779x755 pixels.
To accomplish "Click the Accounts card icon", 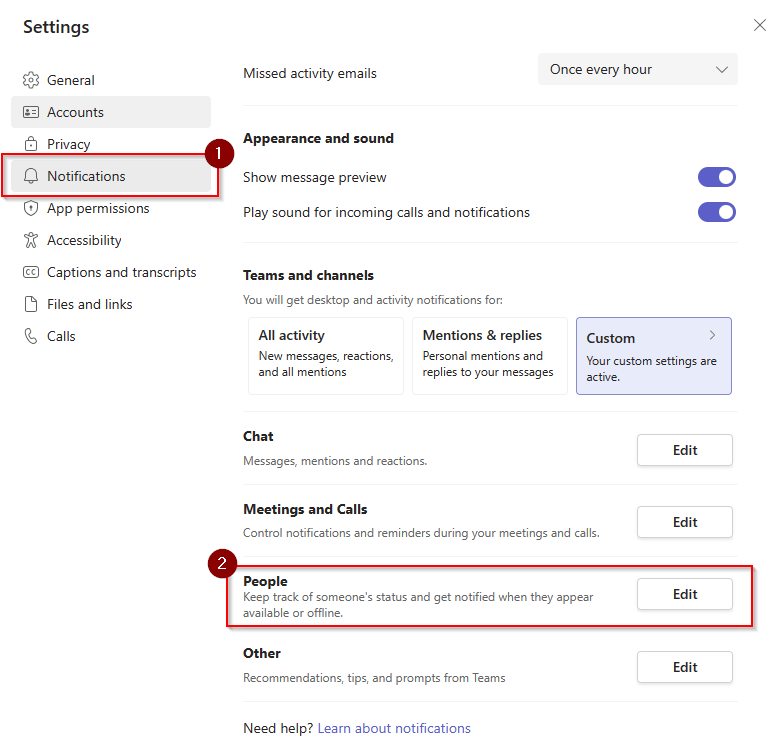I will 31,112.
